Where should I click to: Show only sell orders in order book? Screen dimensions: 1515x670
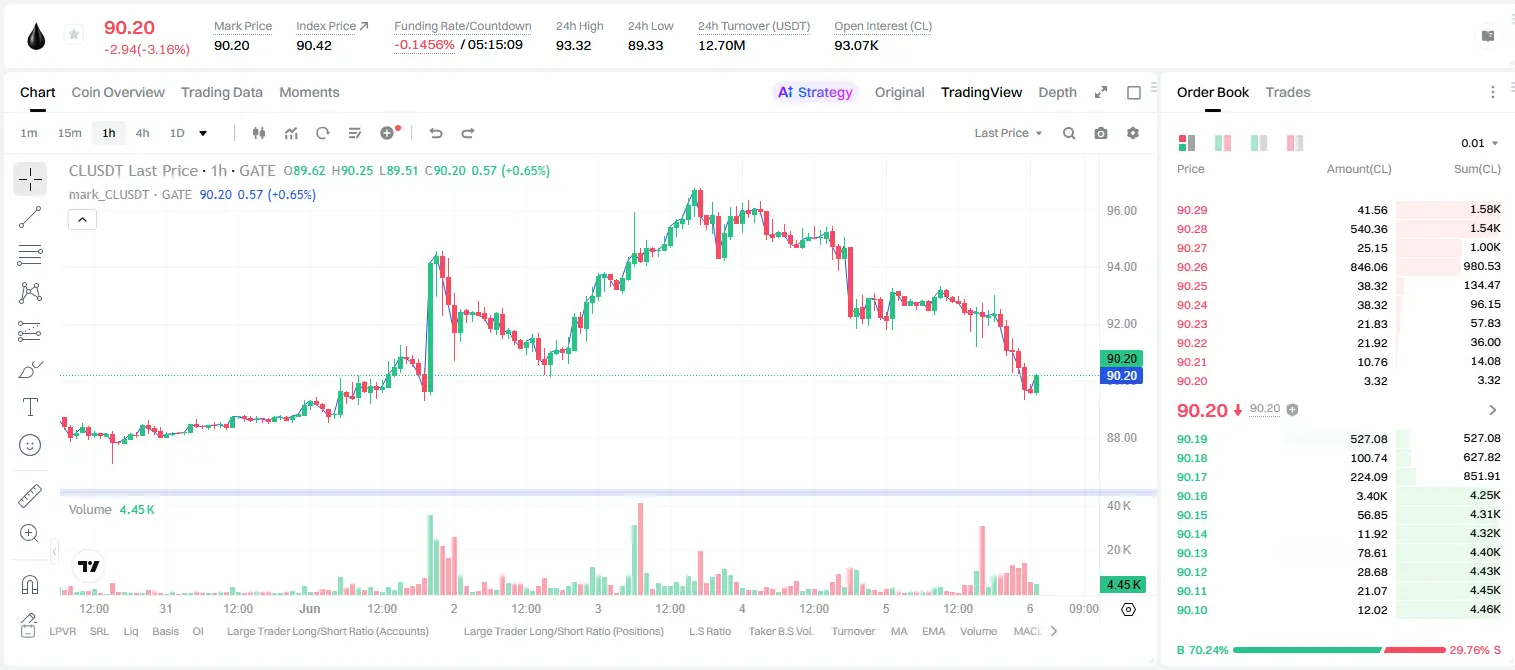click(1295, 143)
